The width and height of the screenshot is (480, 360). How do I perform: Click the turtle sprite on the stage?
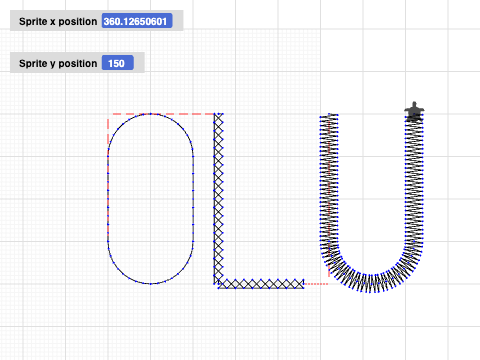[414, 111]
